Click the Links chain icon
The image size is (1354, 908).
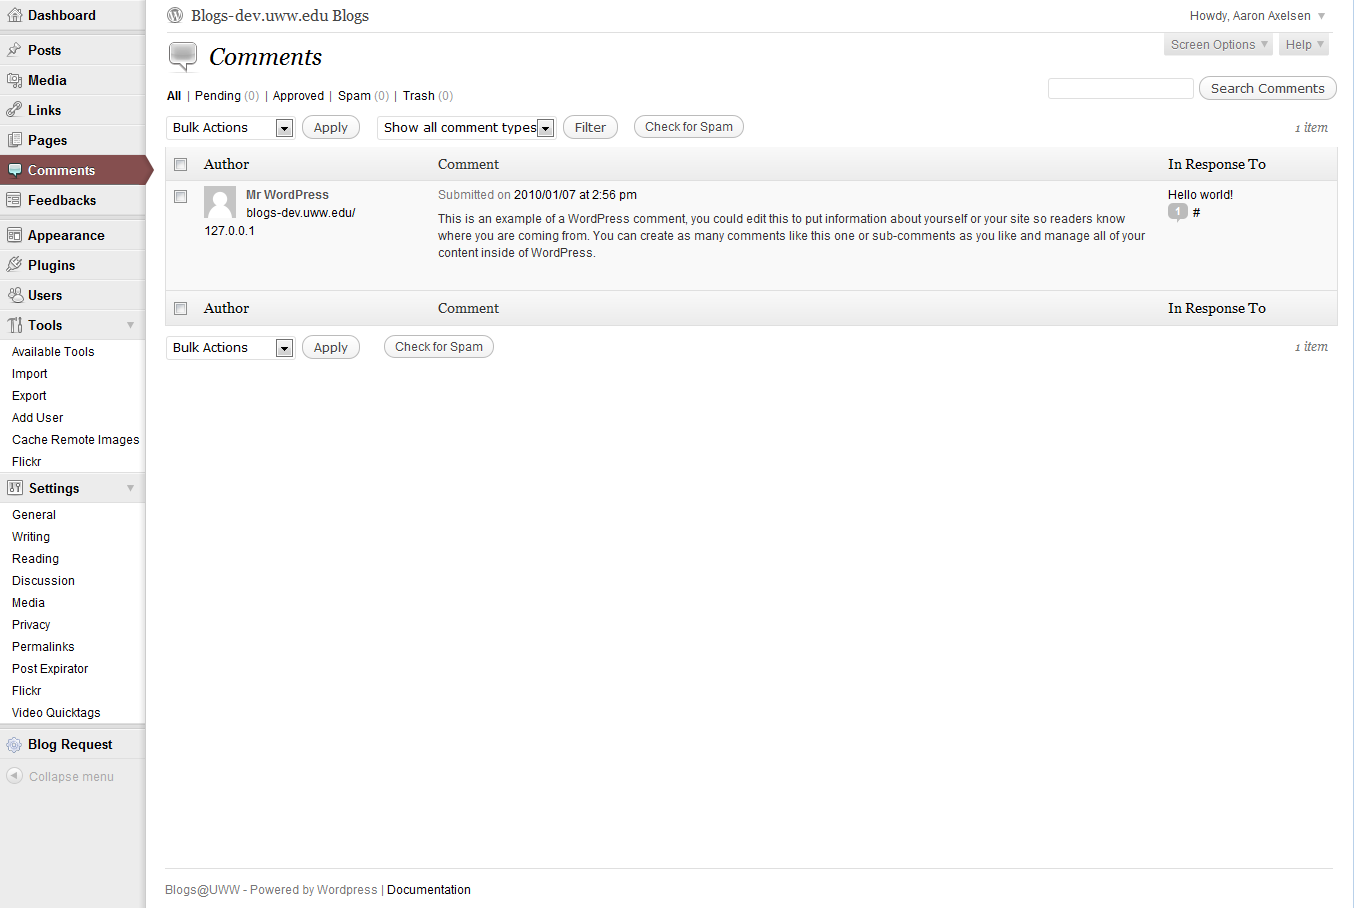[x=14, y=110]
